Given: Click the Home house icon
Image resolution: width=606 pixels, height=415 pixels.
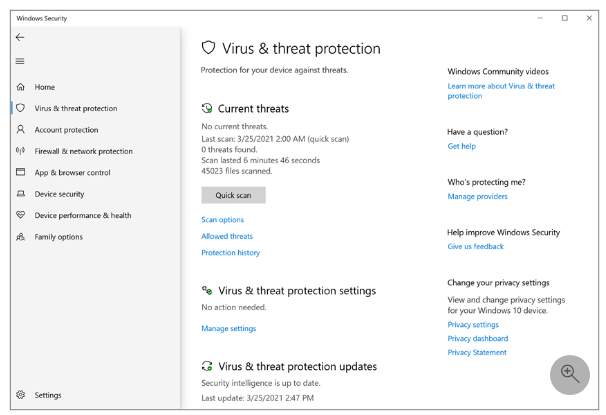Looking at the screenshot, I should pyautogui.click(x=20, y=87).
